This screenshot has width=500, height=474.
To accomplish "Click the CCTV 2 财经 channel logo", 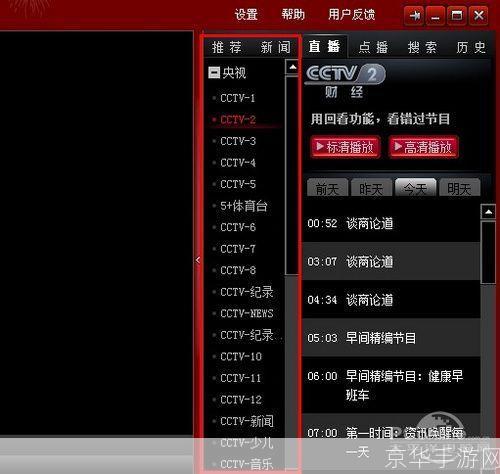I will (x=345, y=82).
